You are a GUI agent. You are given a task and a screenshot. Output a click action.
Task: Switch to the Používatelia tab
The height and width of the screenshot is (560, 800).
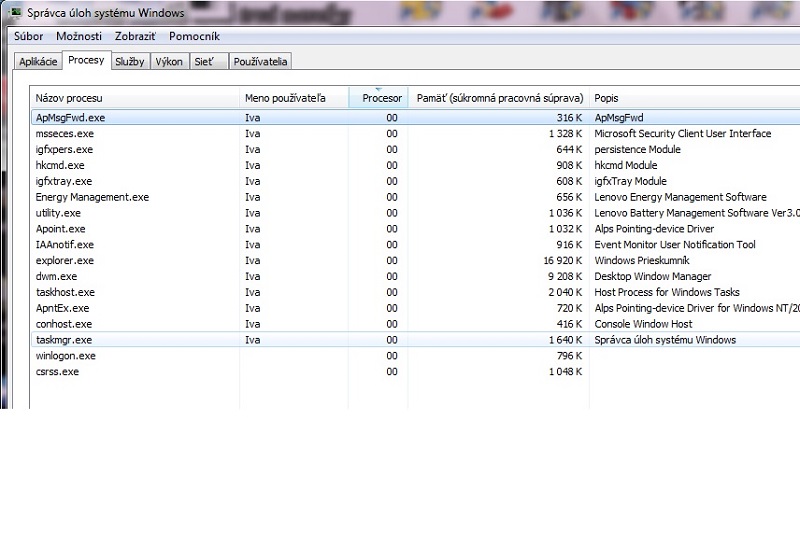260,62
